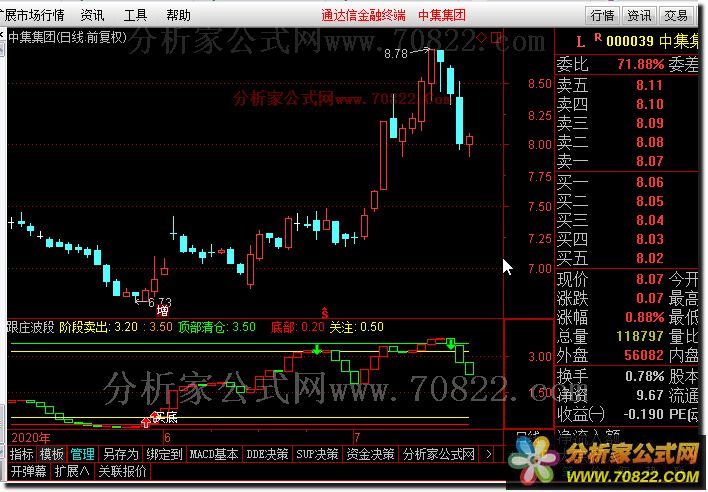Click the 增 marker below candles

click(x=162, y=311)
